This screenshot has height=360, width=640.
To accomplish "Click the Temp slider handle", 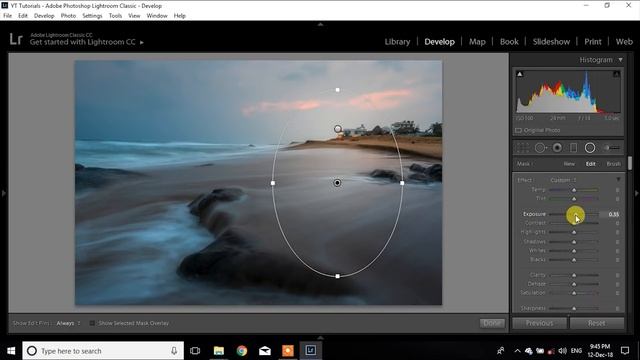I will (574, 190).
